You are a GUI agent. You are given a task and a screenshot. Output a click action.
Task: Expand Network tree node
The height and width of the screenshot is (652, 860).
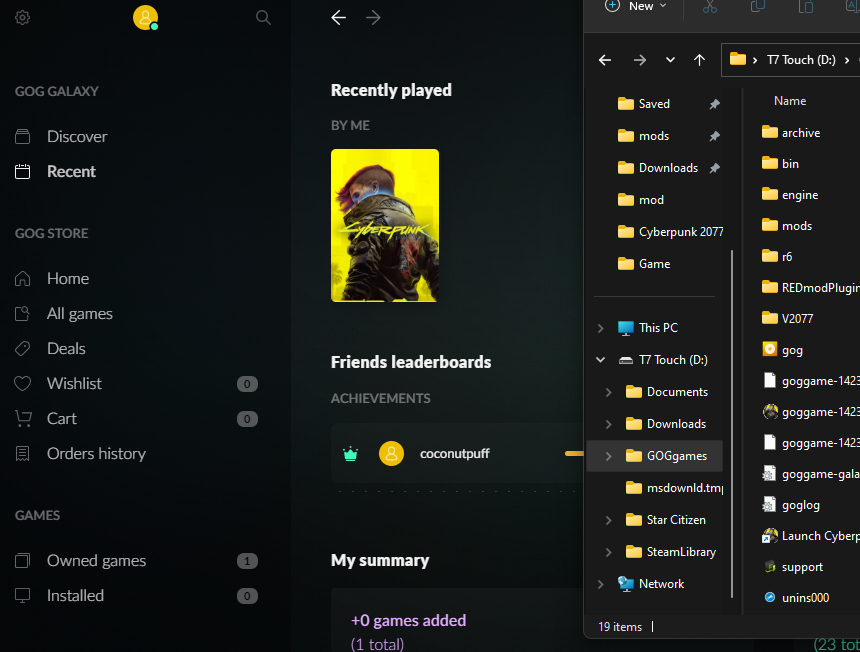(x=601, y=585)
